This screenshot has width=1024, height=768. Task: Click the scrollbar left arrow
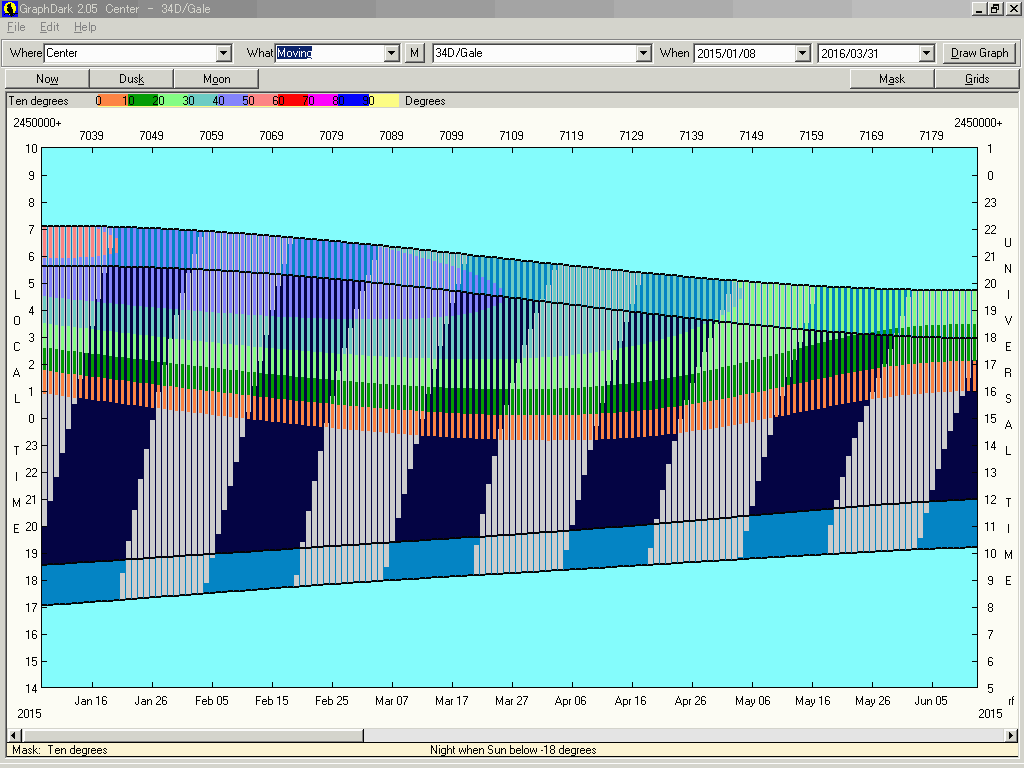[x=13, y=736]
